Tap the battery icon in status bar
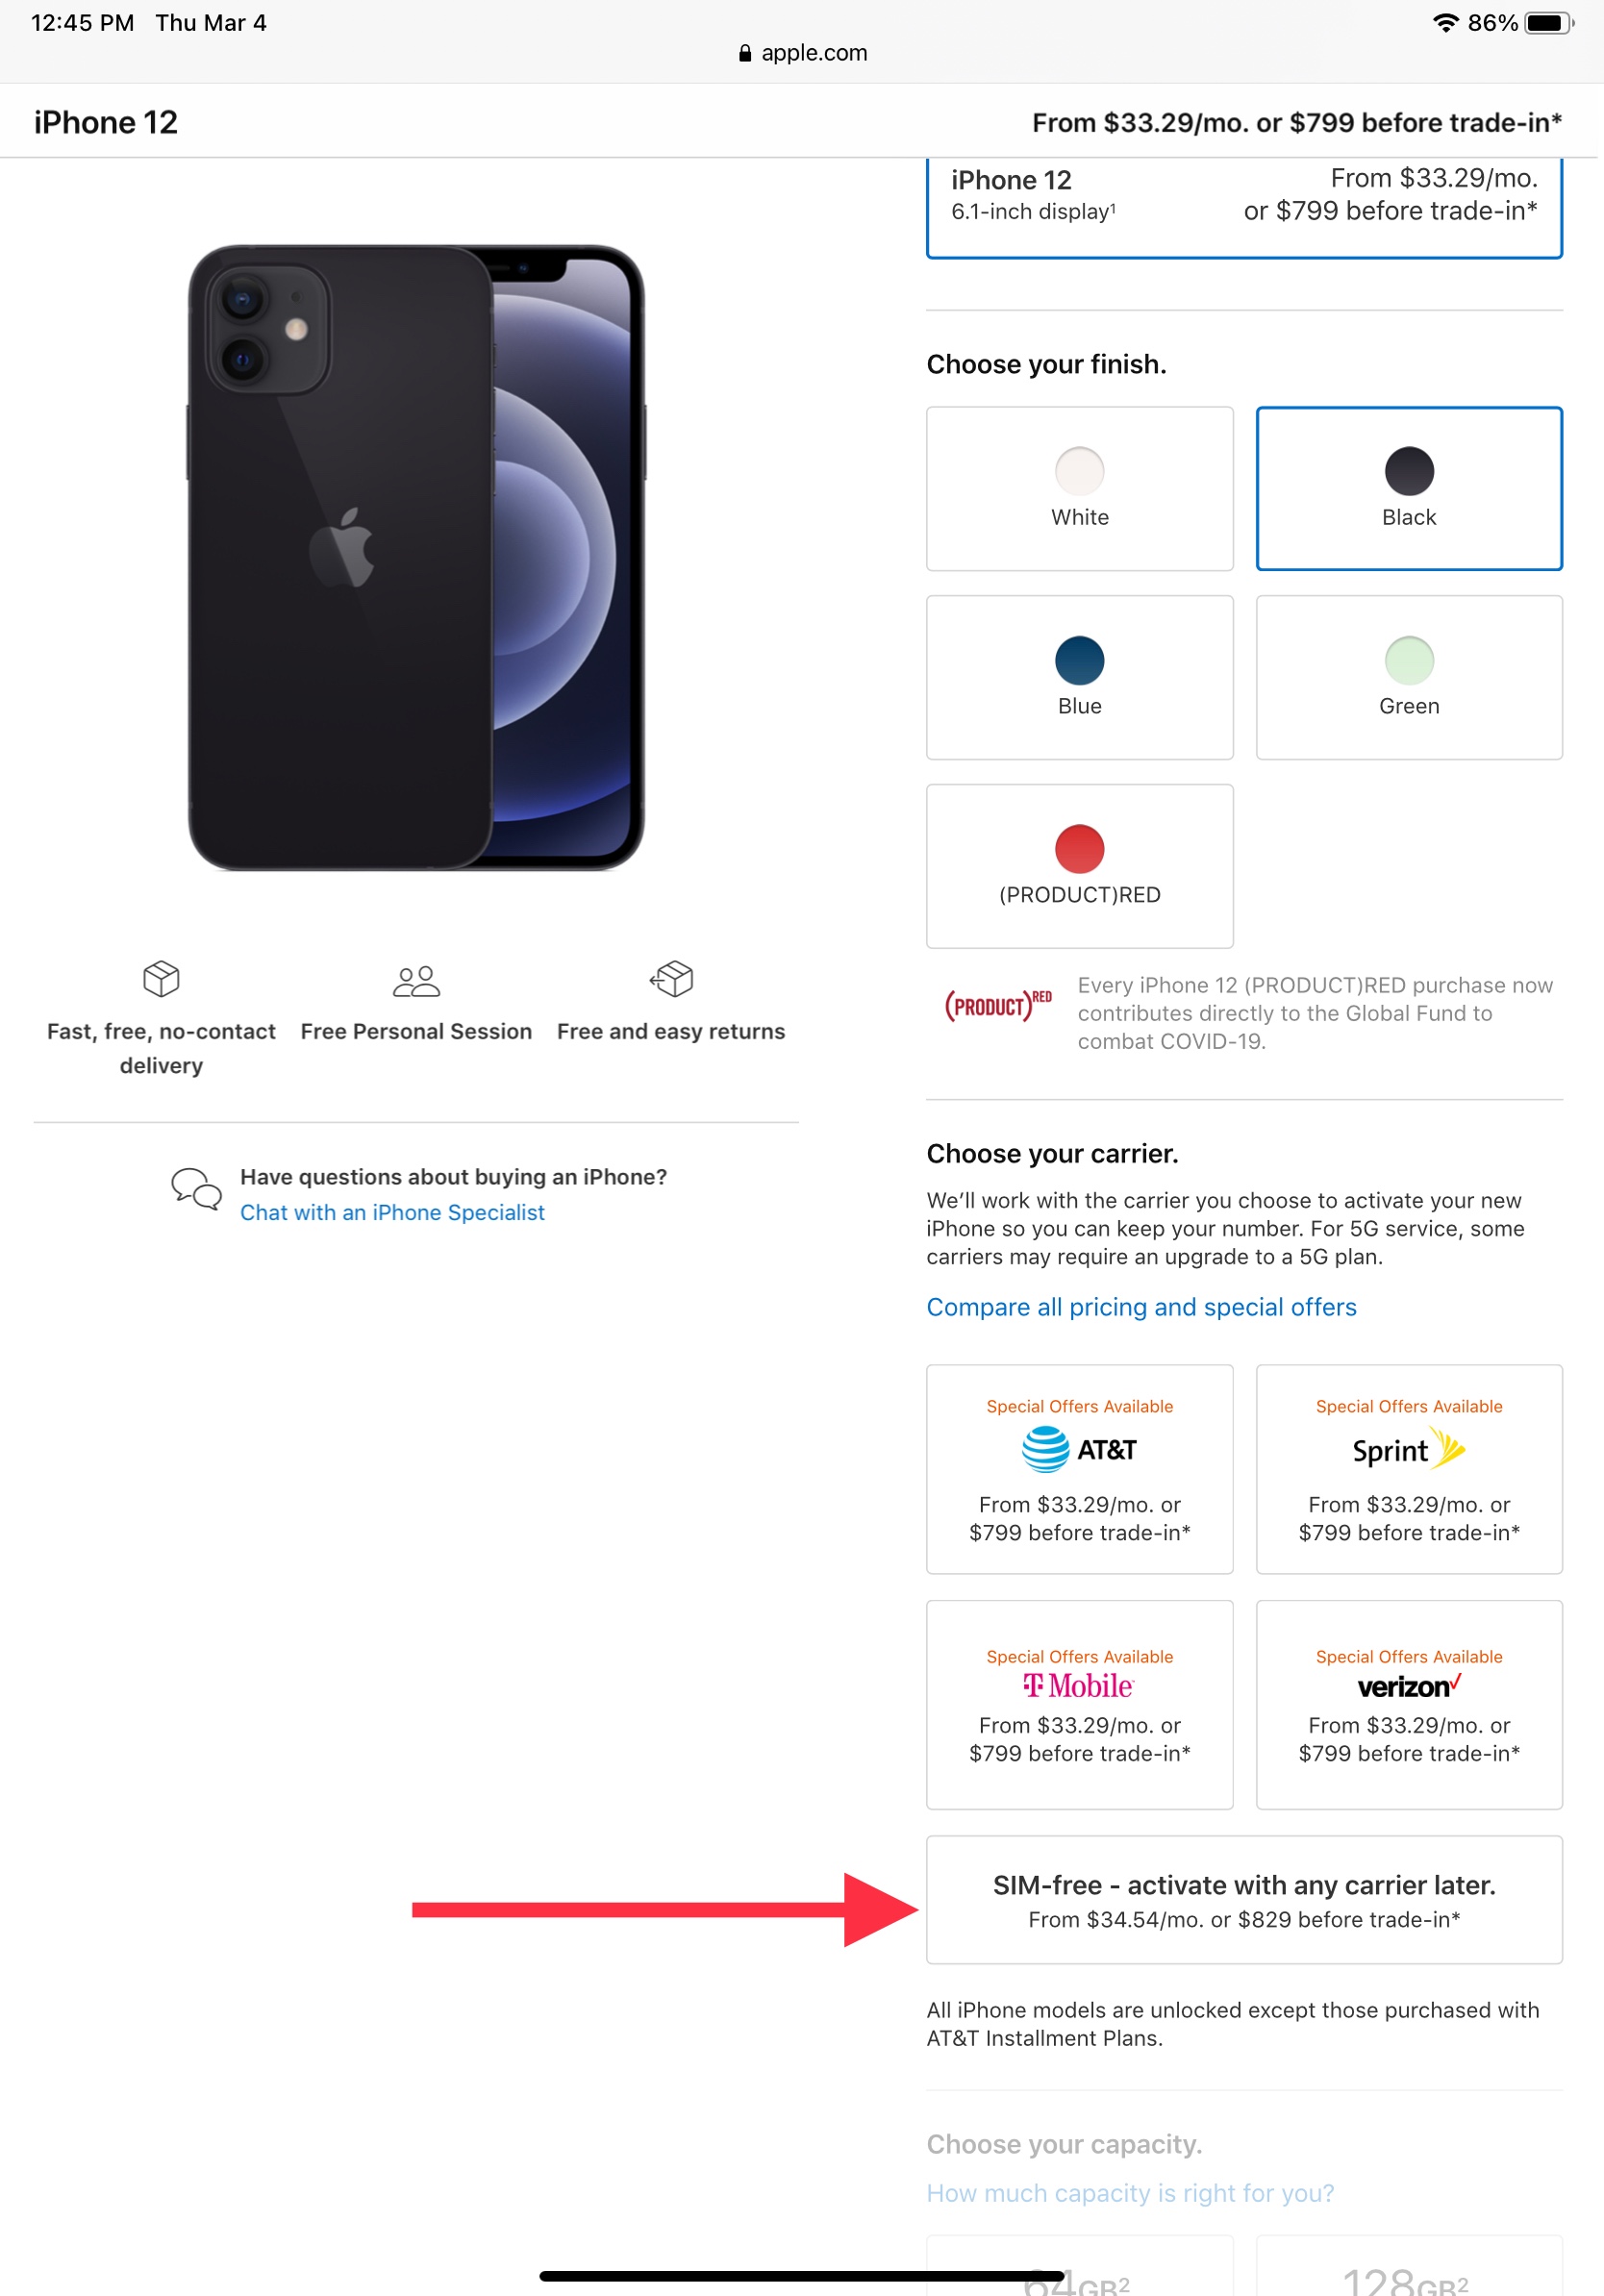Screen dimensions: 1604x2296 click(1549, 22)
